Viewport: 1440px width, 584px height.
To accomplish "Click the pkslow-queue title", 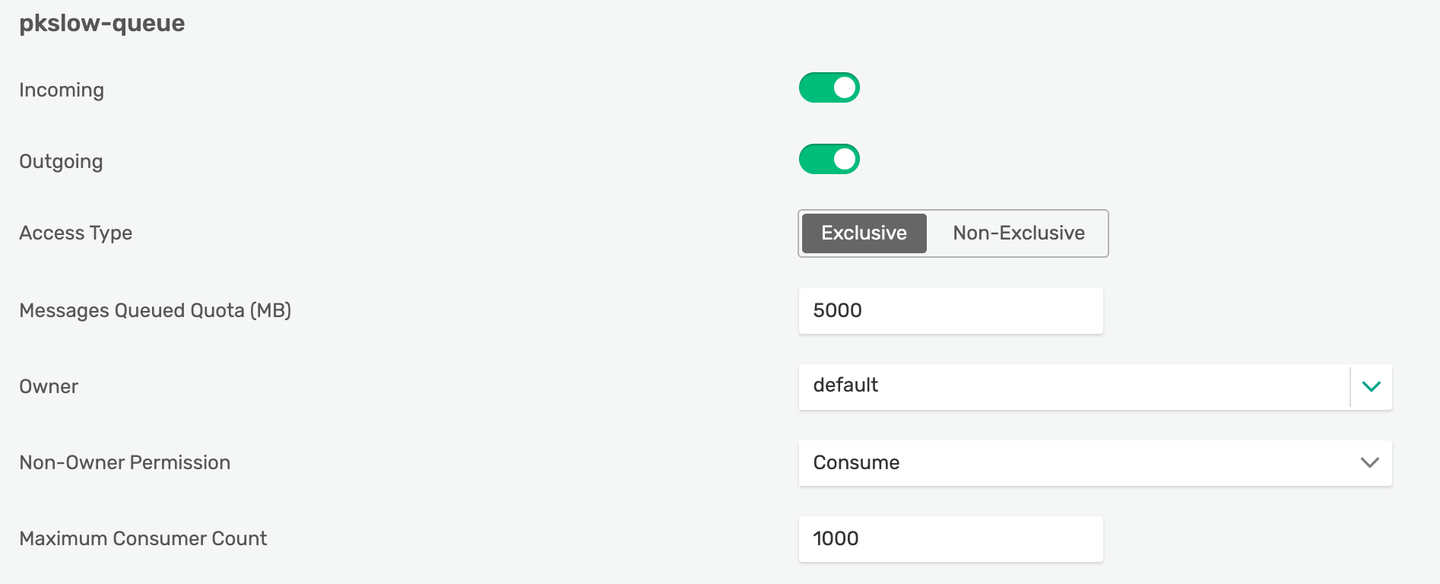I will tap(101, 22).
